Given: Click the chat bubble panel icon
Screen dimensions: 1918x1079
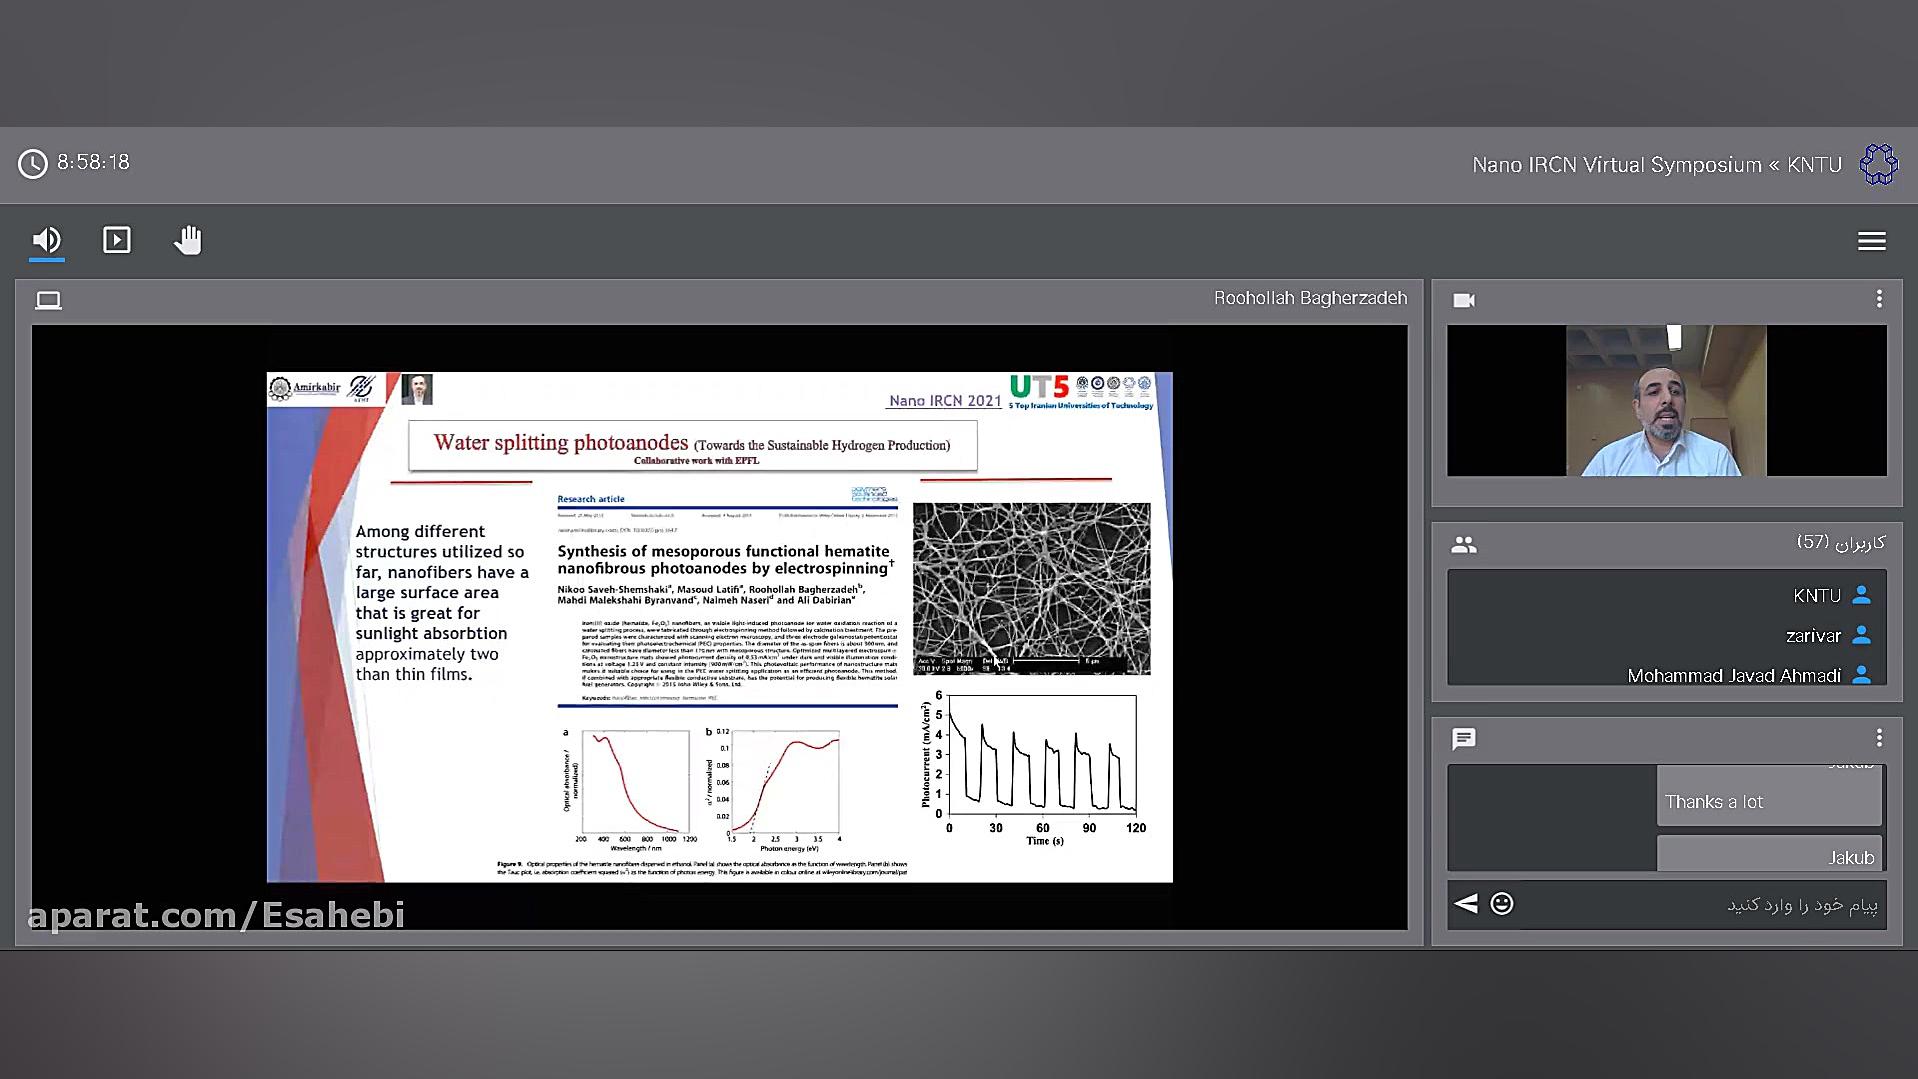Looking at the screenshot, I should 1463,739.
